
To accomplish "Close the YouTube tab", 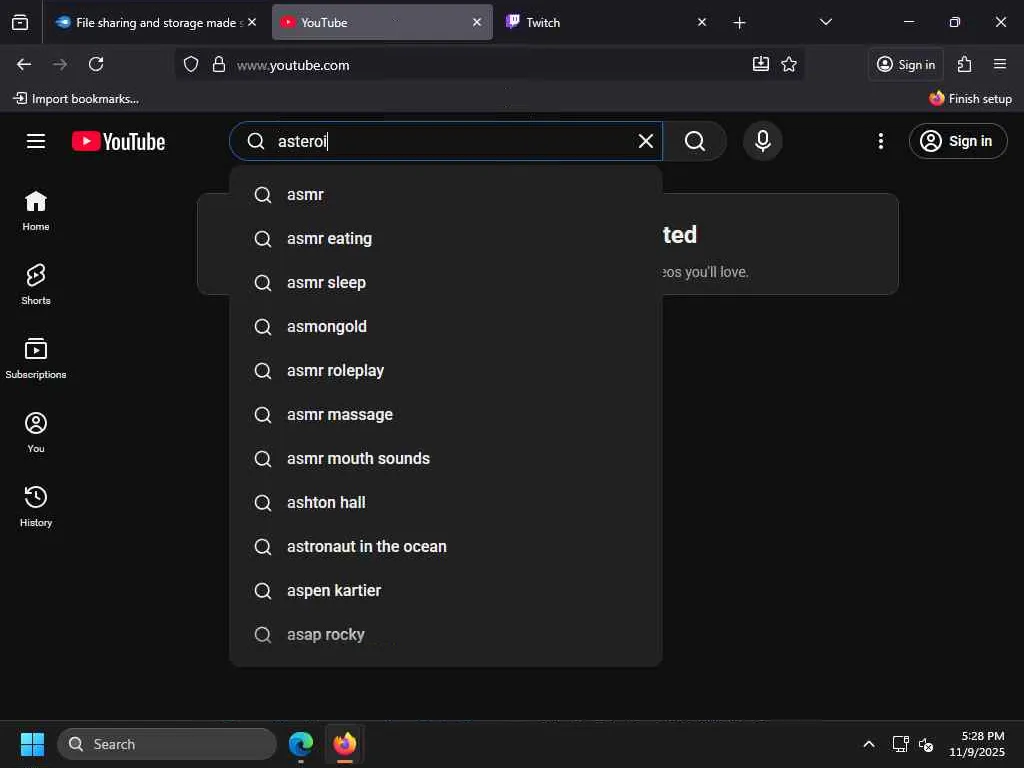I will [x=477, y=22].
